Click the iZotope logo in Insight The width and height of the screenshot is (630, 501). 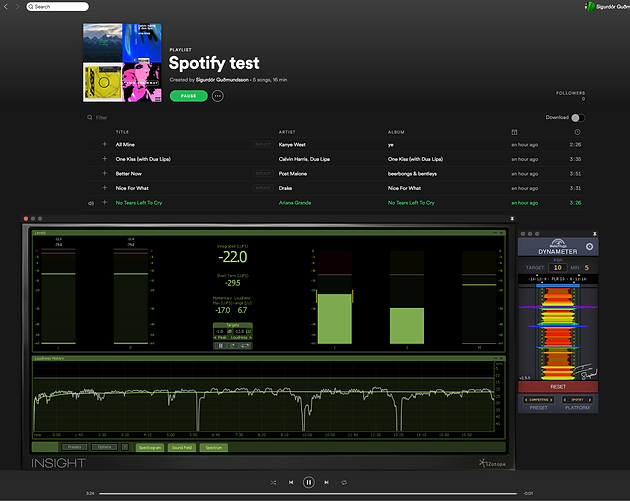pyautogui.click(x=492, y=463)
